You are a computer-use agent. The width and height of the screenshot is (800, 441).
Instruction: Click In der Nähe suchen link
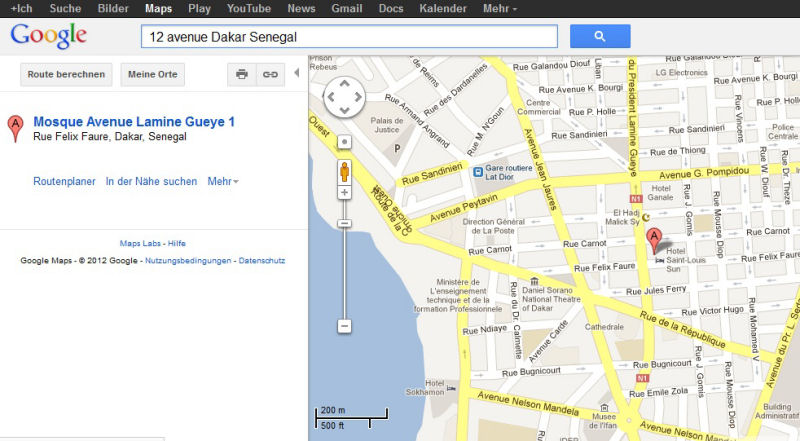[x=151, y=181]
